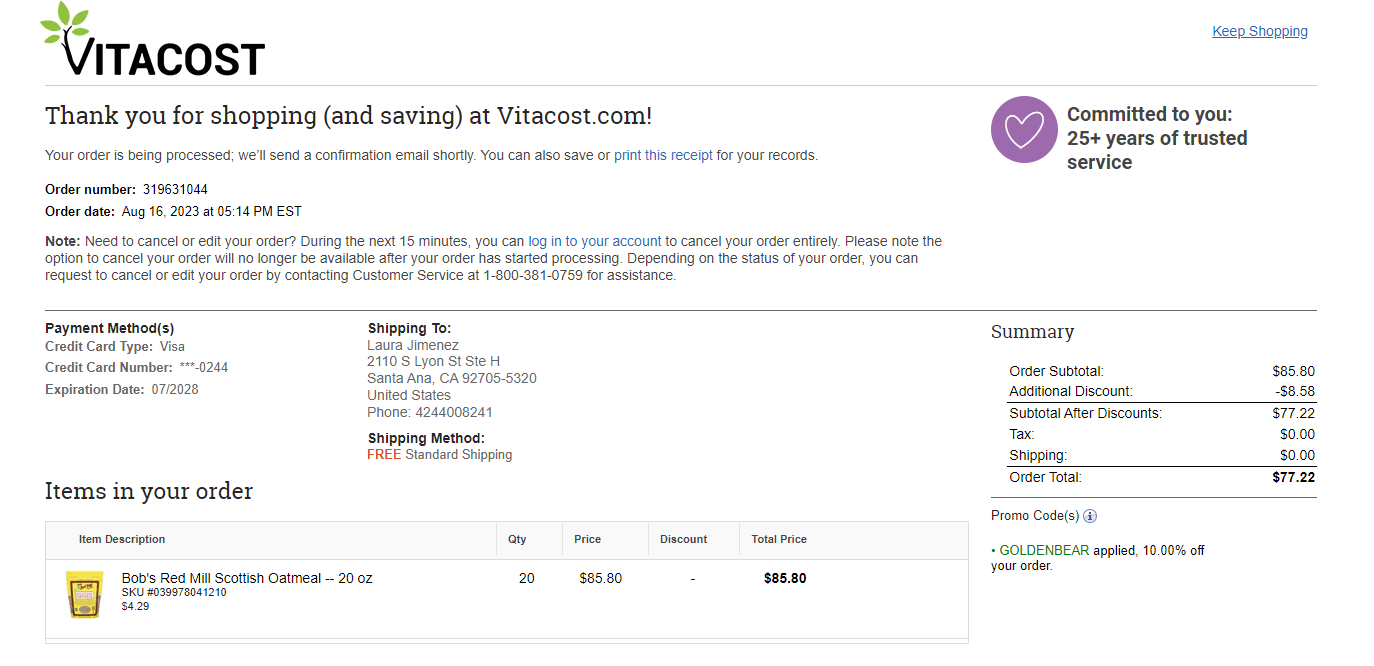Image resolution: width=1374 pixels, height=666 pixels.
Task: Click the Committed to you heading text
Action: [1157, 138]
